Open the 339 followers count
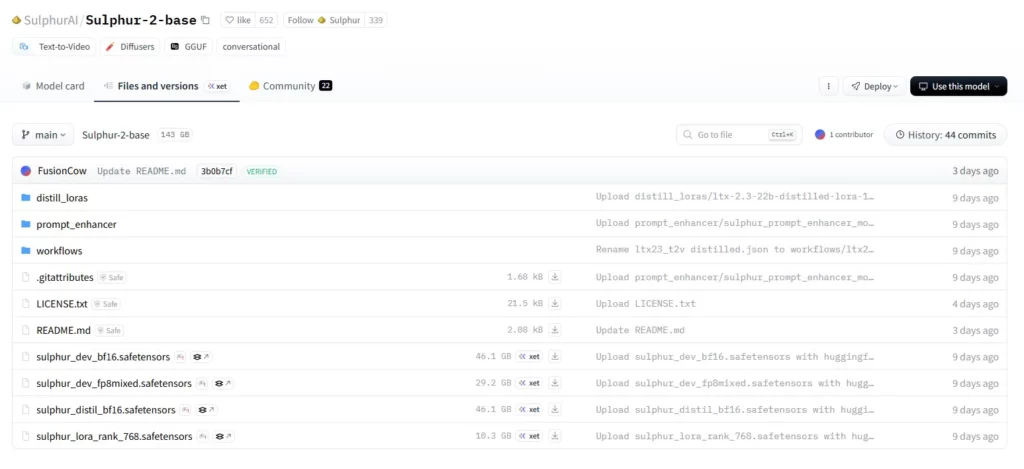This screenshot has height=469, width=1024. [x=375, y=20]
